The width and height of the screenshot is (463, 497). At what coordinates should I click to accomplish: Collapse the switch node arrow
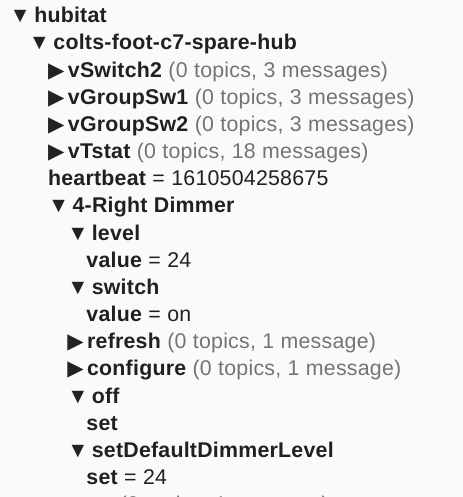point(78,288)
